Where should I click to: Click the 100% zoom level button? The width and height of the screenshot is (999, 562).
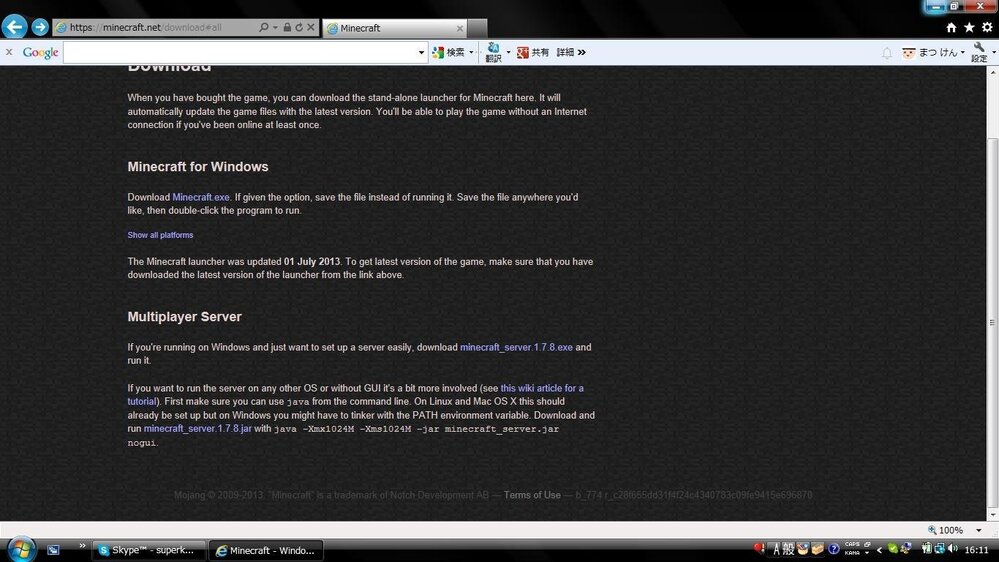[946, 530]
